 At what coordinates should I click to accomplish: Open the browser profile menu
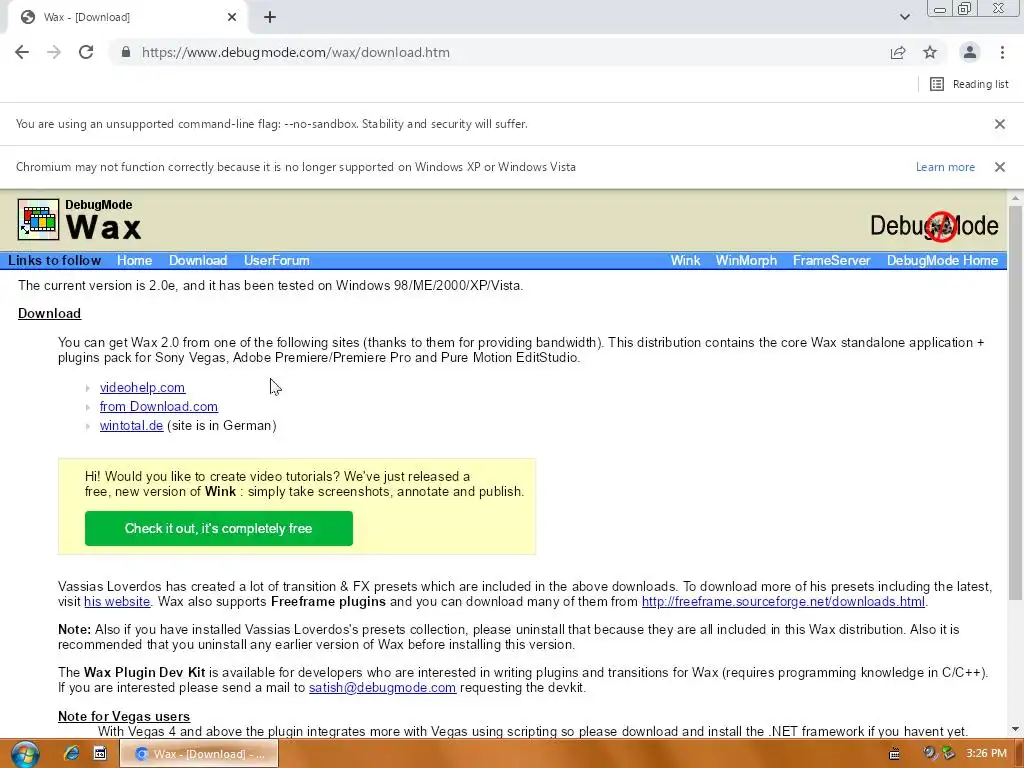coord(970,52)
